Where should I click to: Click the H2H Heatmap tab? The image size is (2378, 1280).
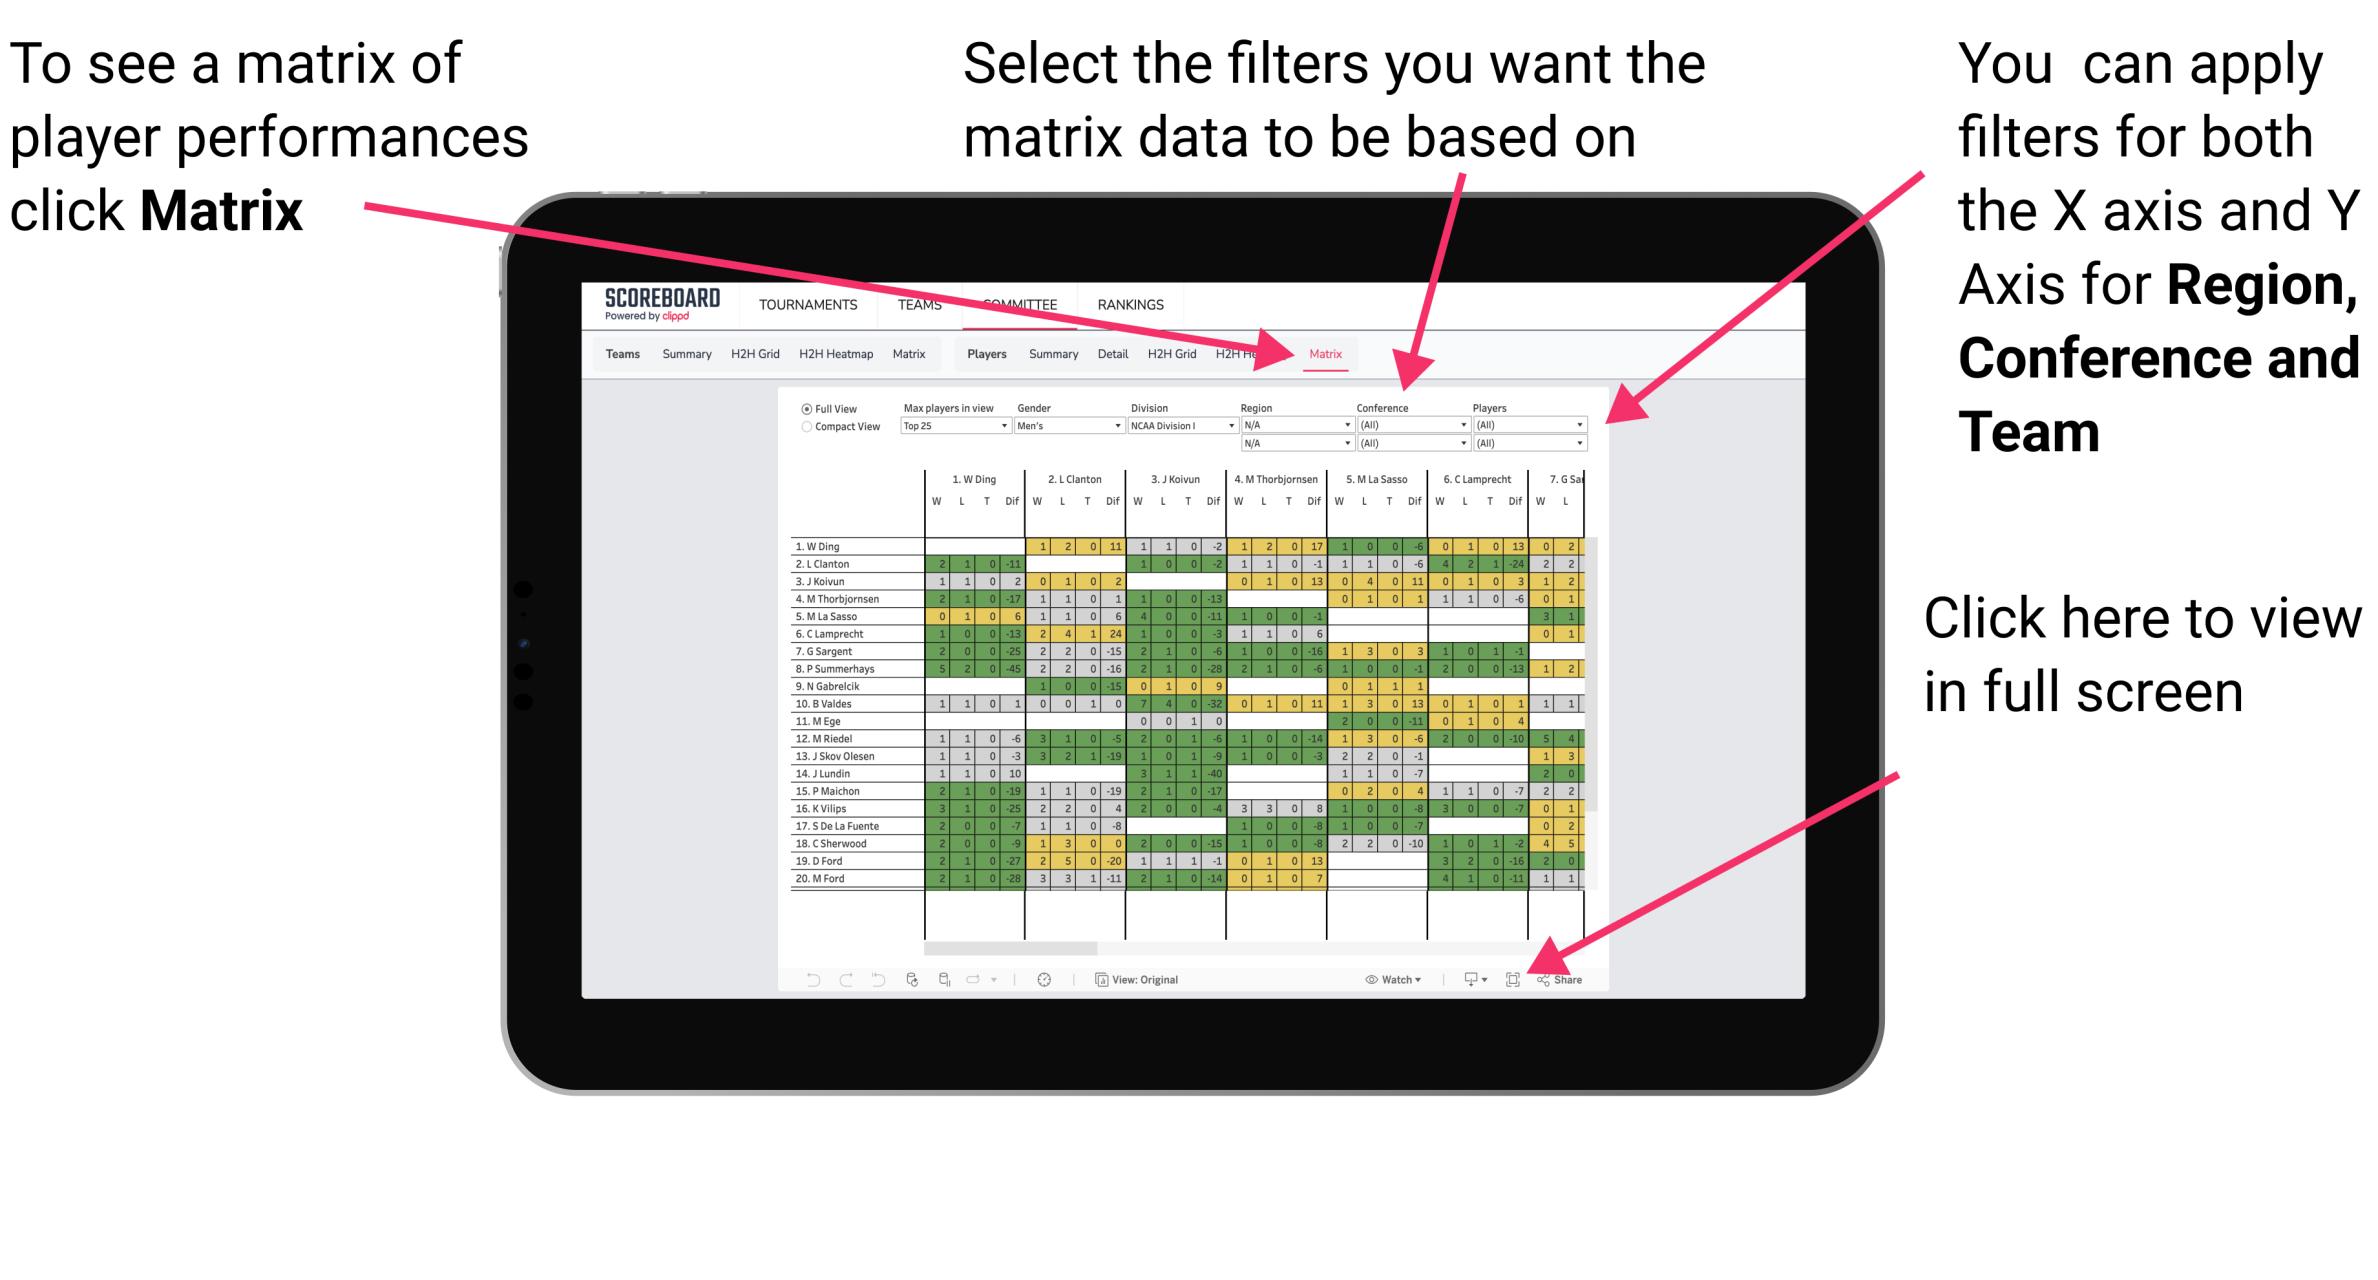click(801, 356)
